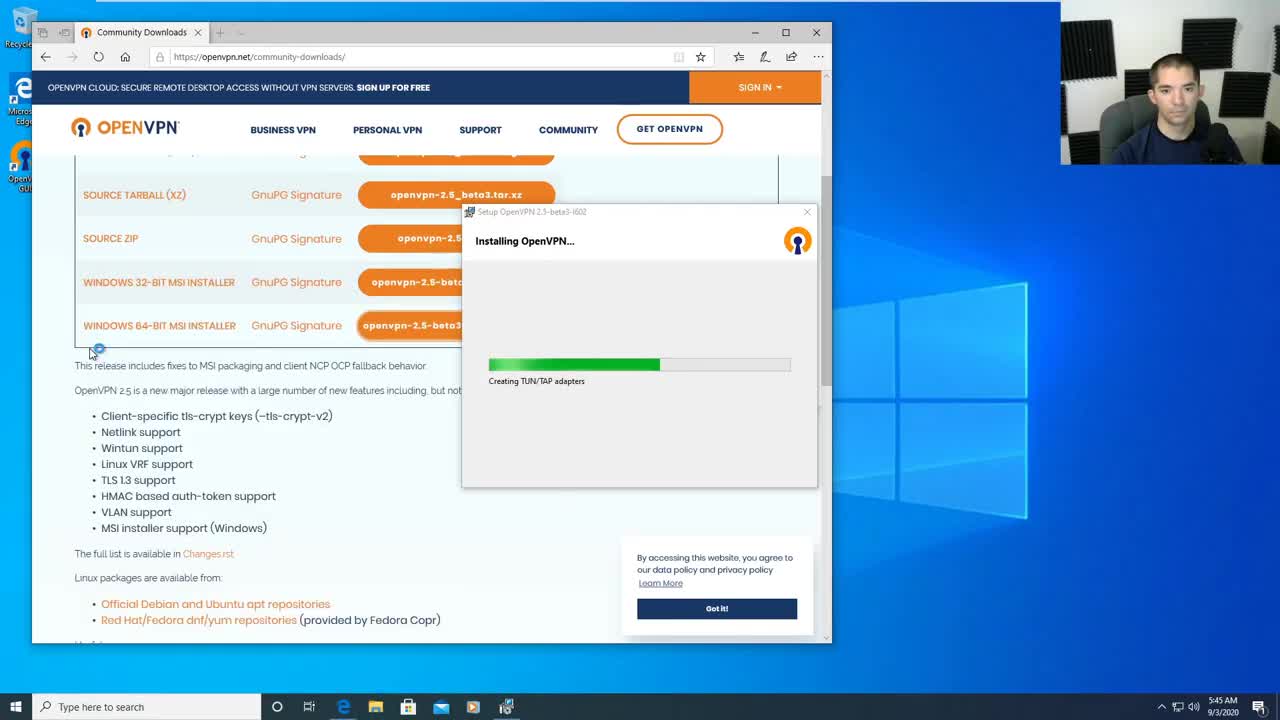Viewport: 1280px width, 720px height.
Task: Open the COMMUNITY menu
Action: tap(568, 130)
